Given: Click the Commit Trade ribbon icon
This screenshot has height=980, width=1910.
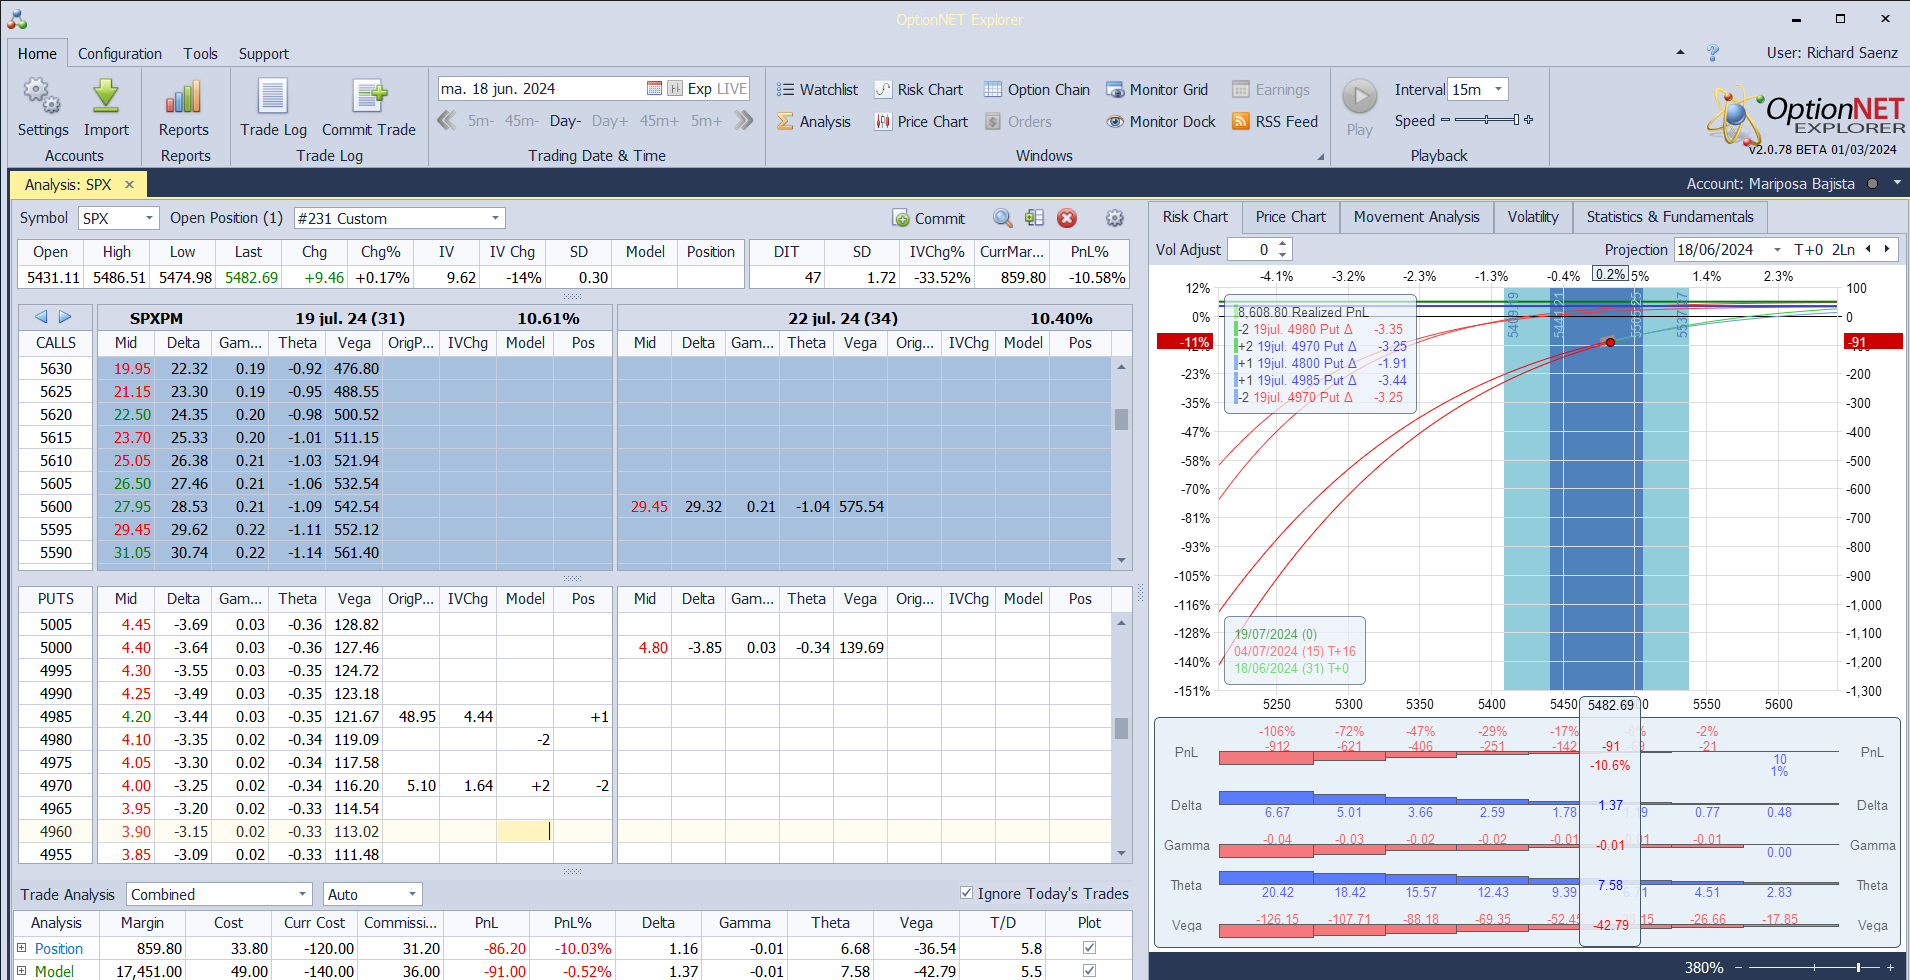Looking at the screenshot, I should coord(369,107).
